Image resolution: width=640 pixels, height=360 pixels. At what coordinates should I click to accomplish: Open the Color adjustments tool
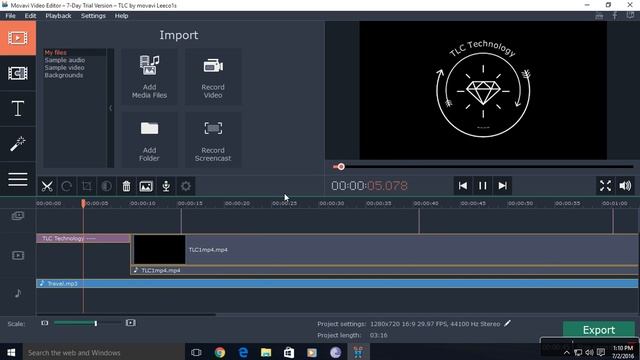point(106,187)
